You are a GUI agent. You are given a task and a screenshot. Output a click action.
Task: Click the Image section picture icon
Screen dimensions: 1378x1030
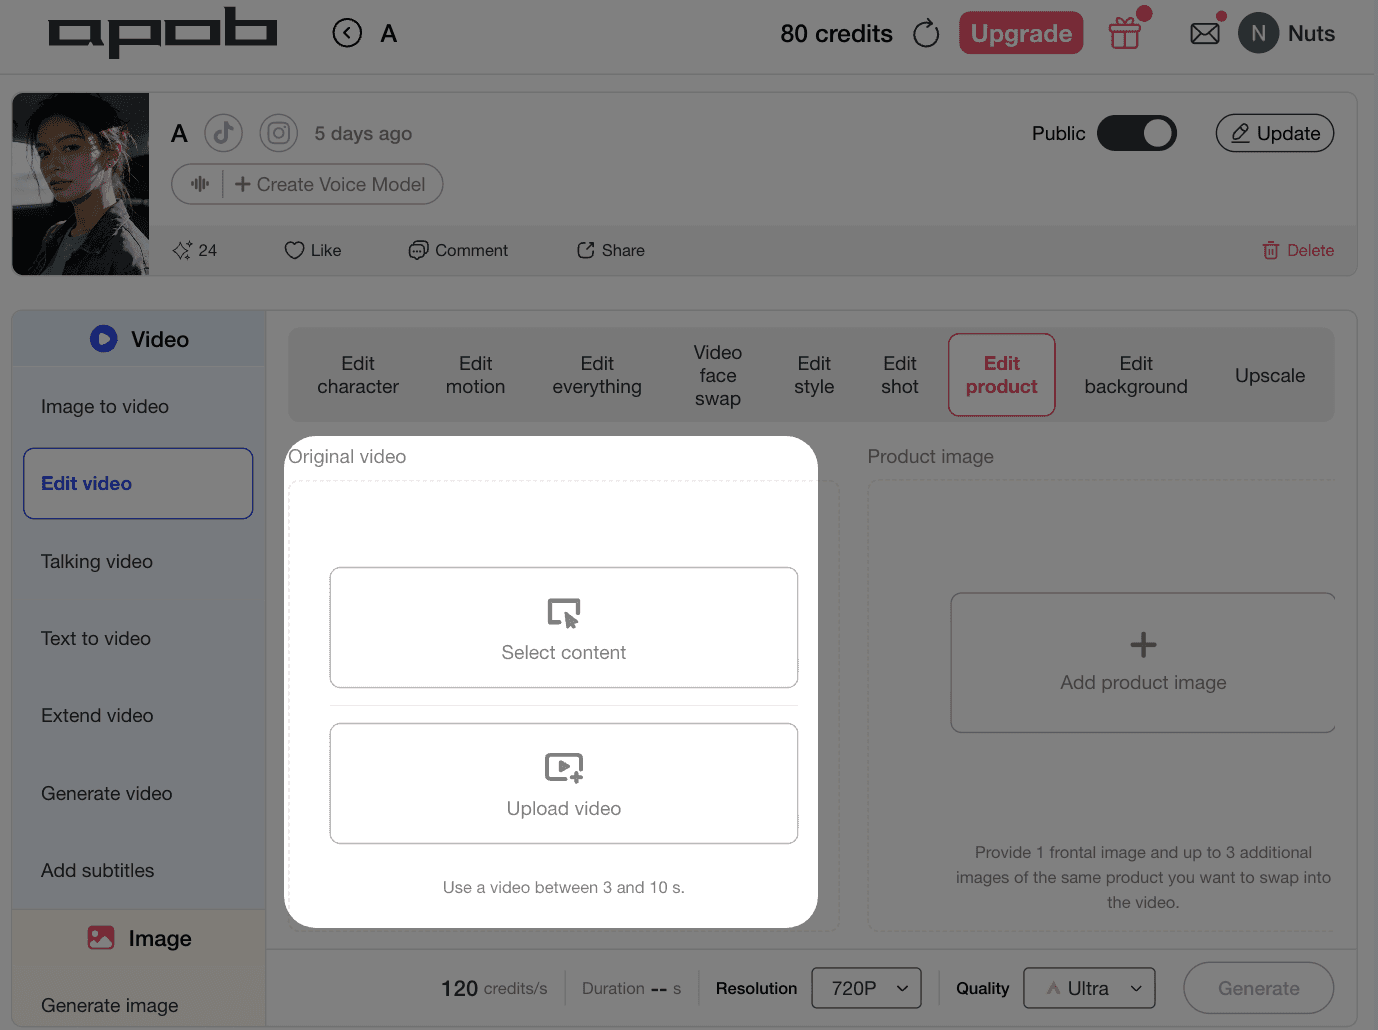[101, 938]
